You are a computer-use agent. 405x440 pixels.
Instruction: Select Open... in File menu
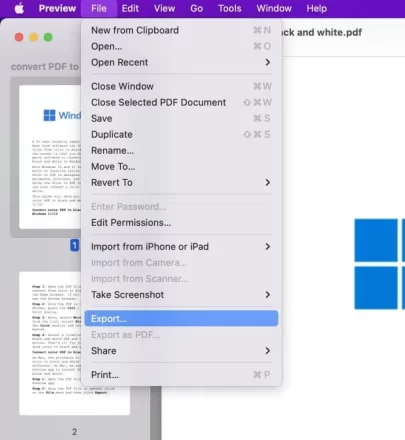181,46
